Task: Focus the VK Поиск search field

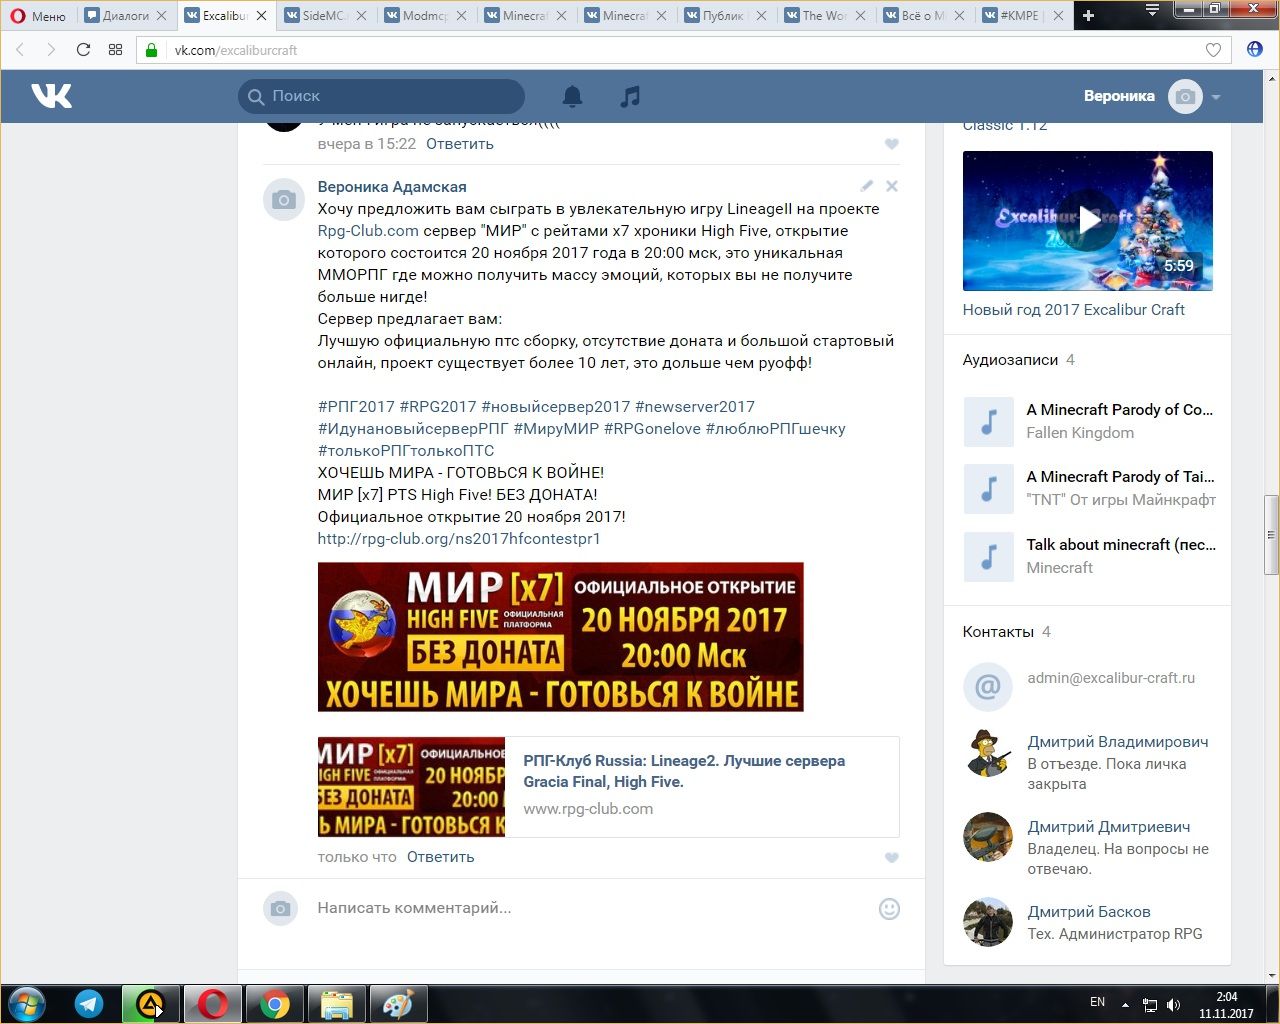Action: (381, 96)
